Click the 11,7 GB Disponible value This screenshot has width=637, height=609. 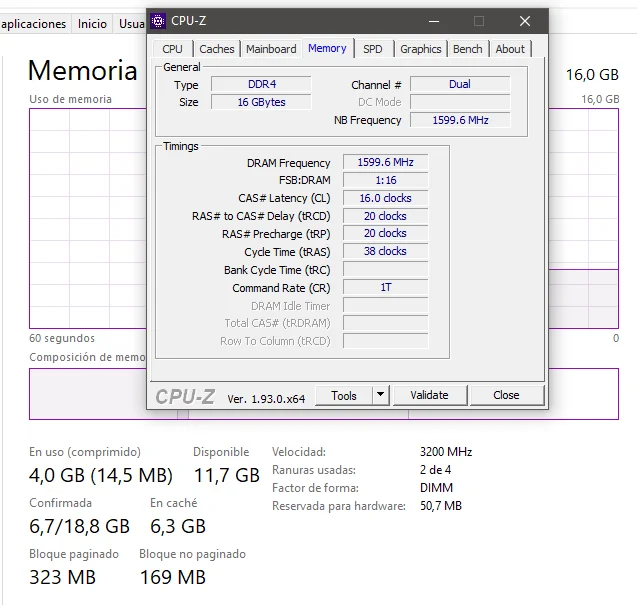(226, 475)
